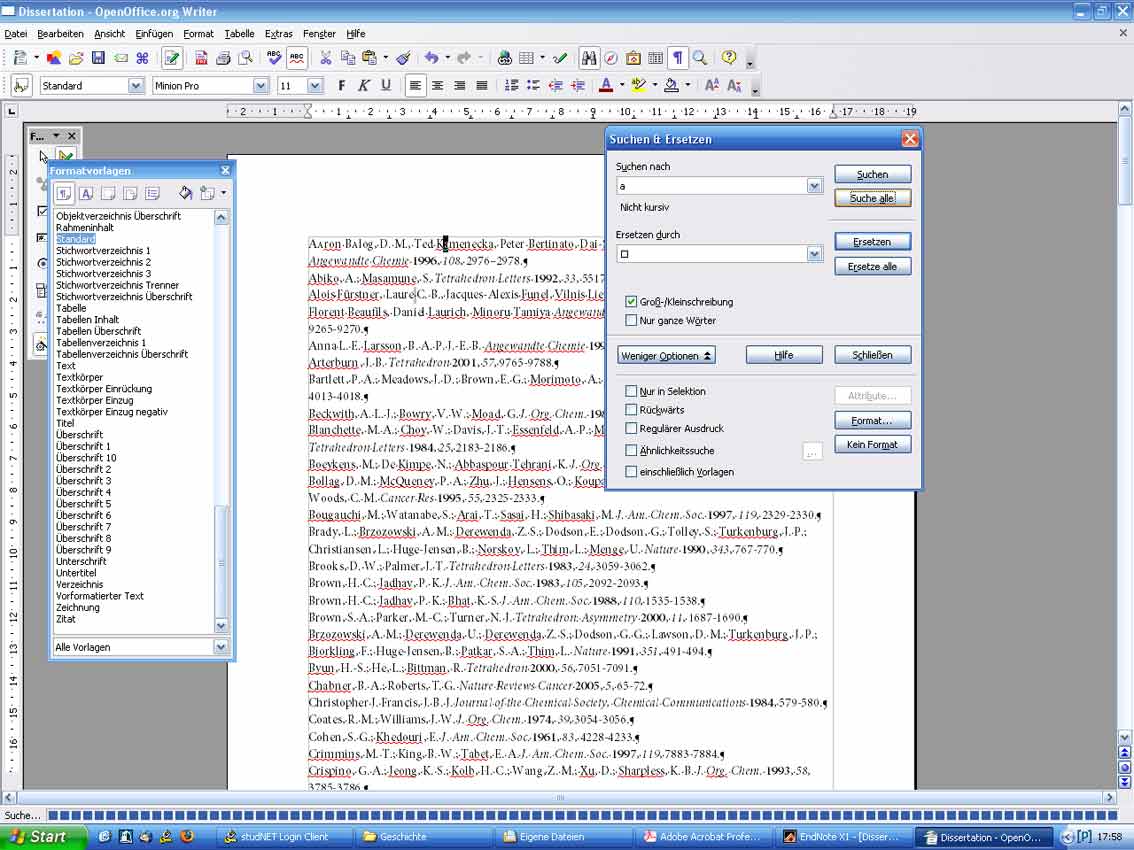
Task: Check the Regulärer Ausdruck option
Action: (631, 428)
